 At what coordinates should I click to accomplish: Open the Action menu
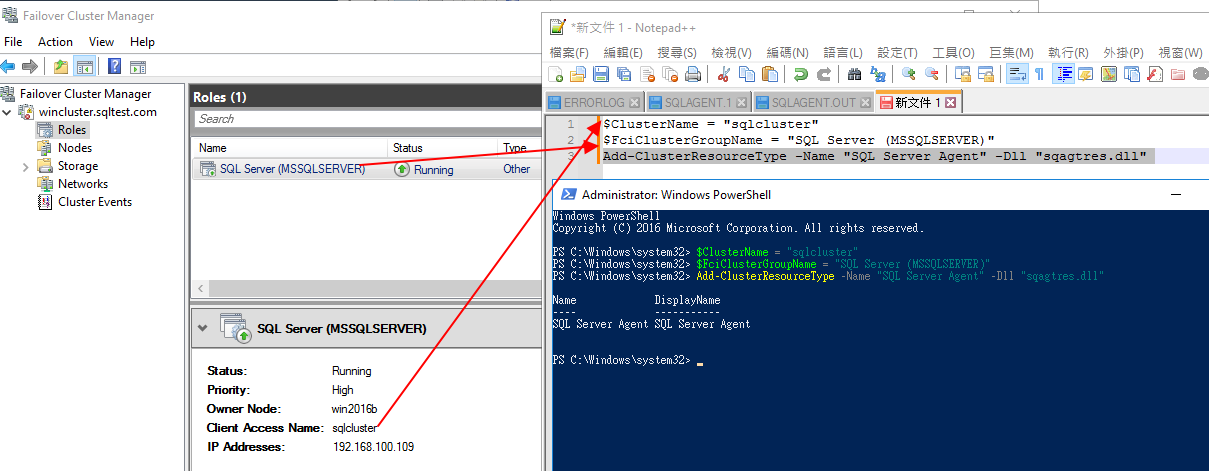click(55, 42)
